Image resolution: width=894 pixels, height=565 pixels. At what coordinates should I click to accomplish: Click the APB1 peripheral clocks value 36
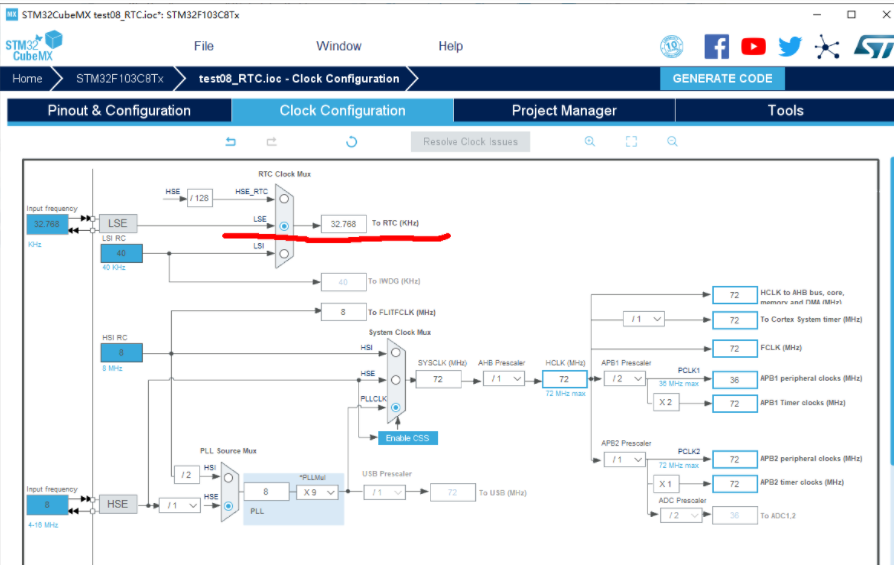[735, 380]
